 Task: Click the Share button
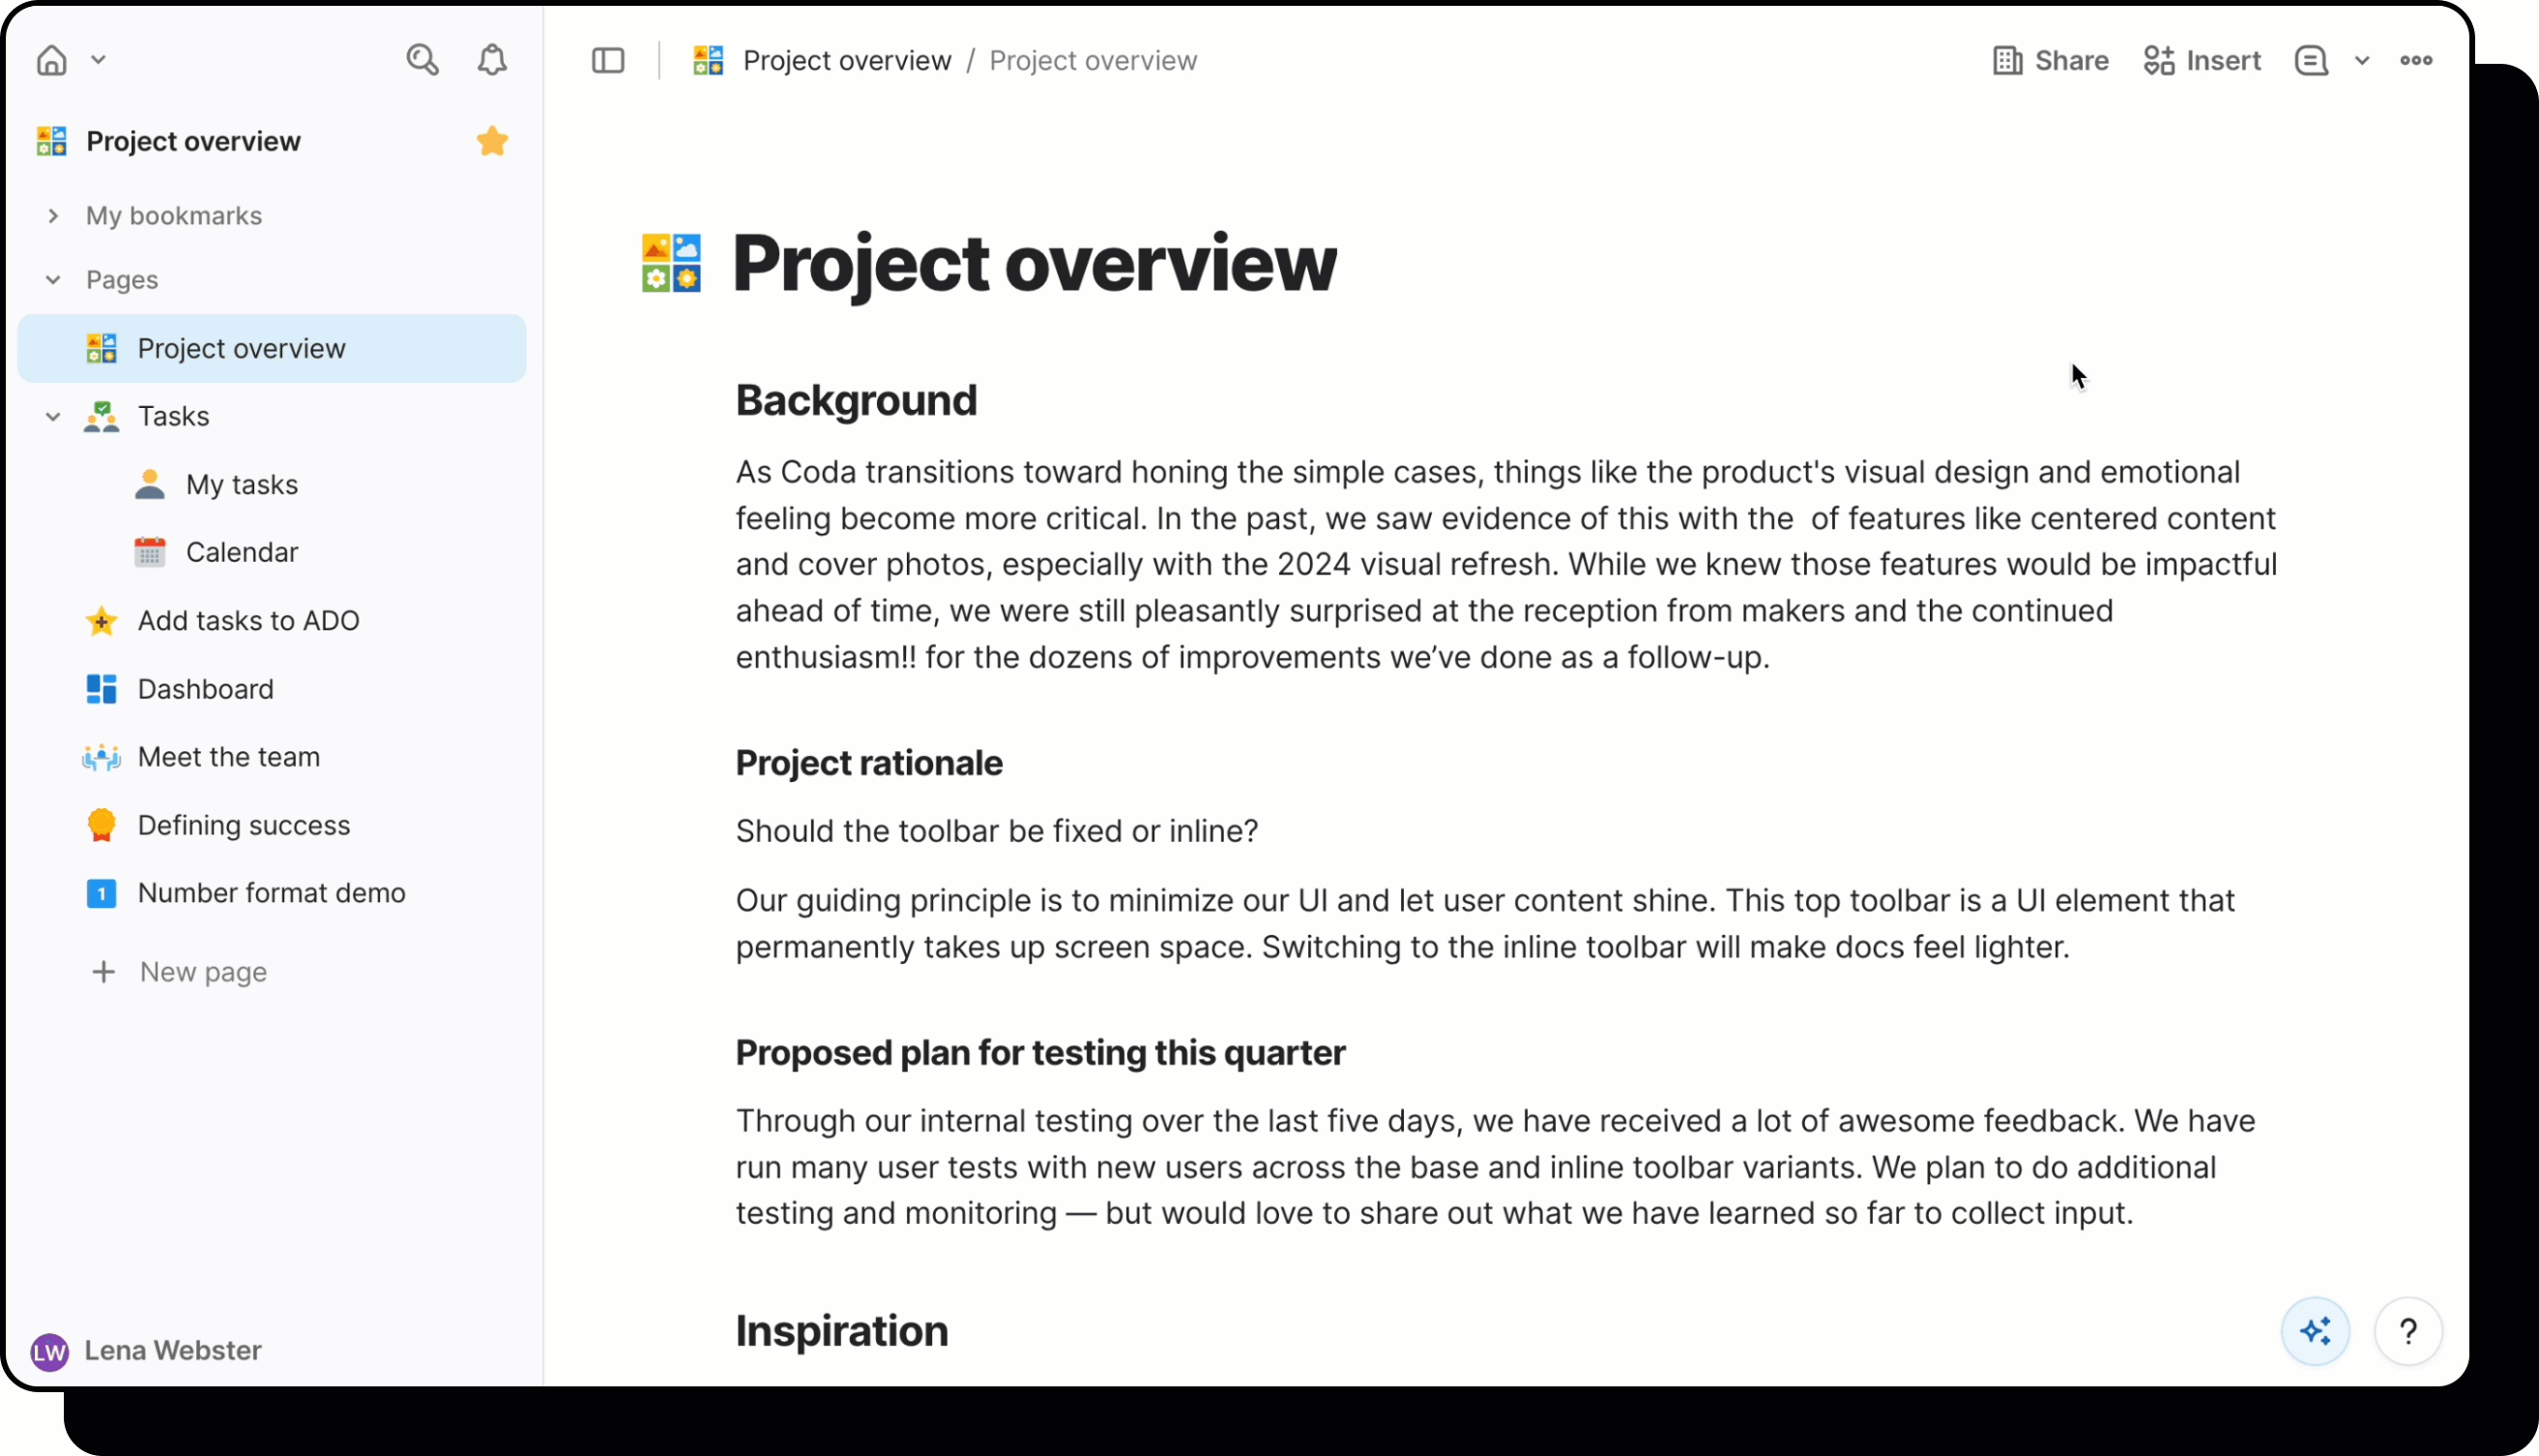coord(2050,60)
